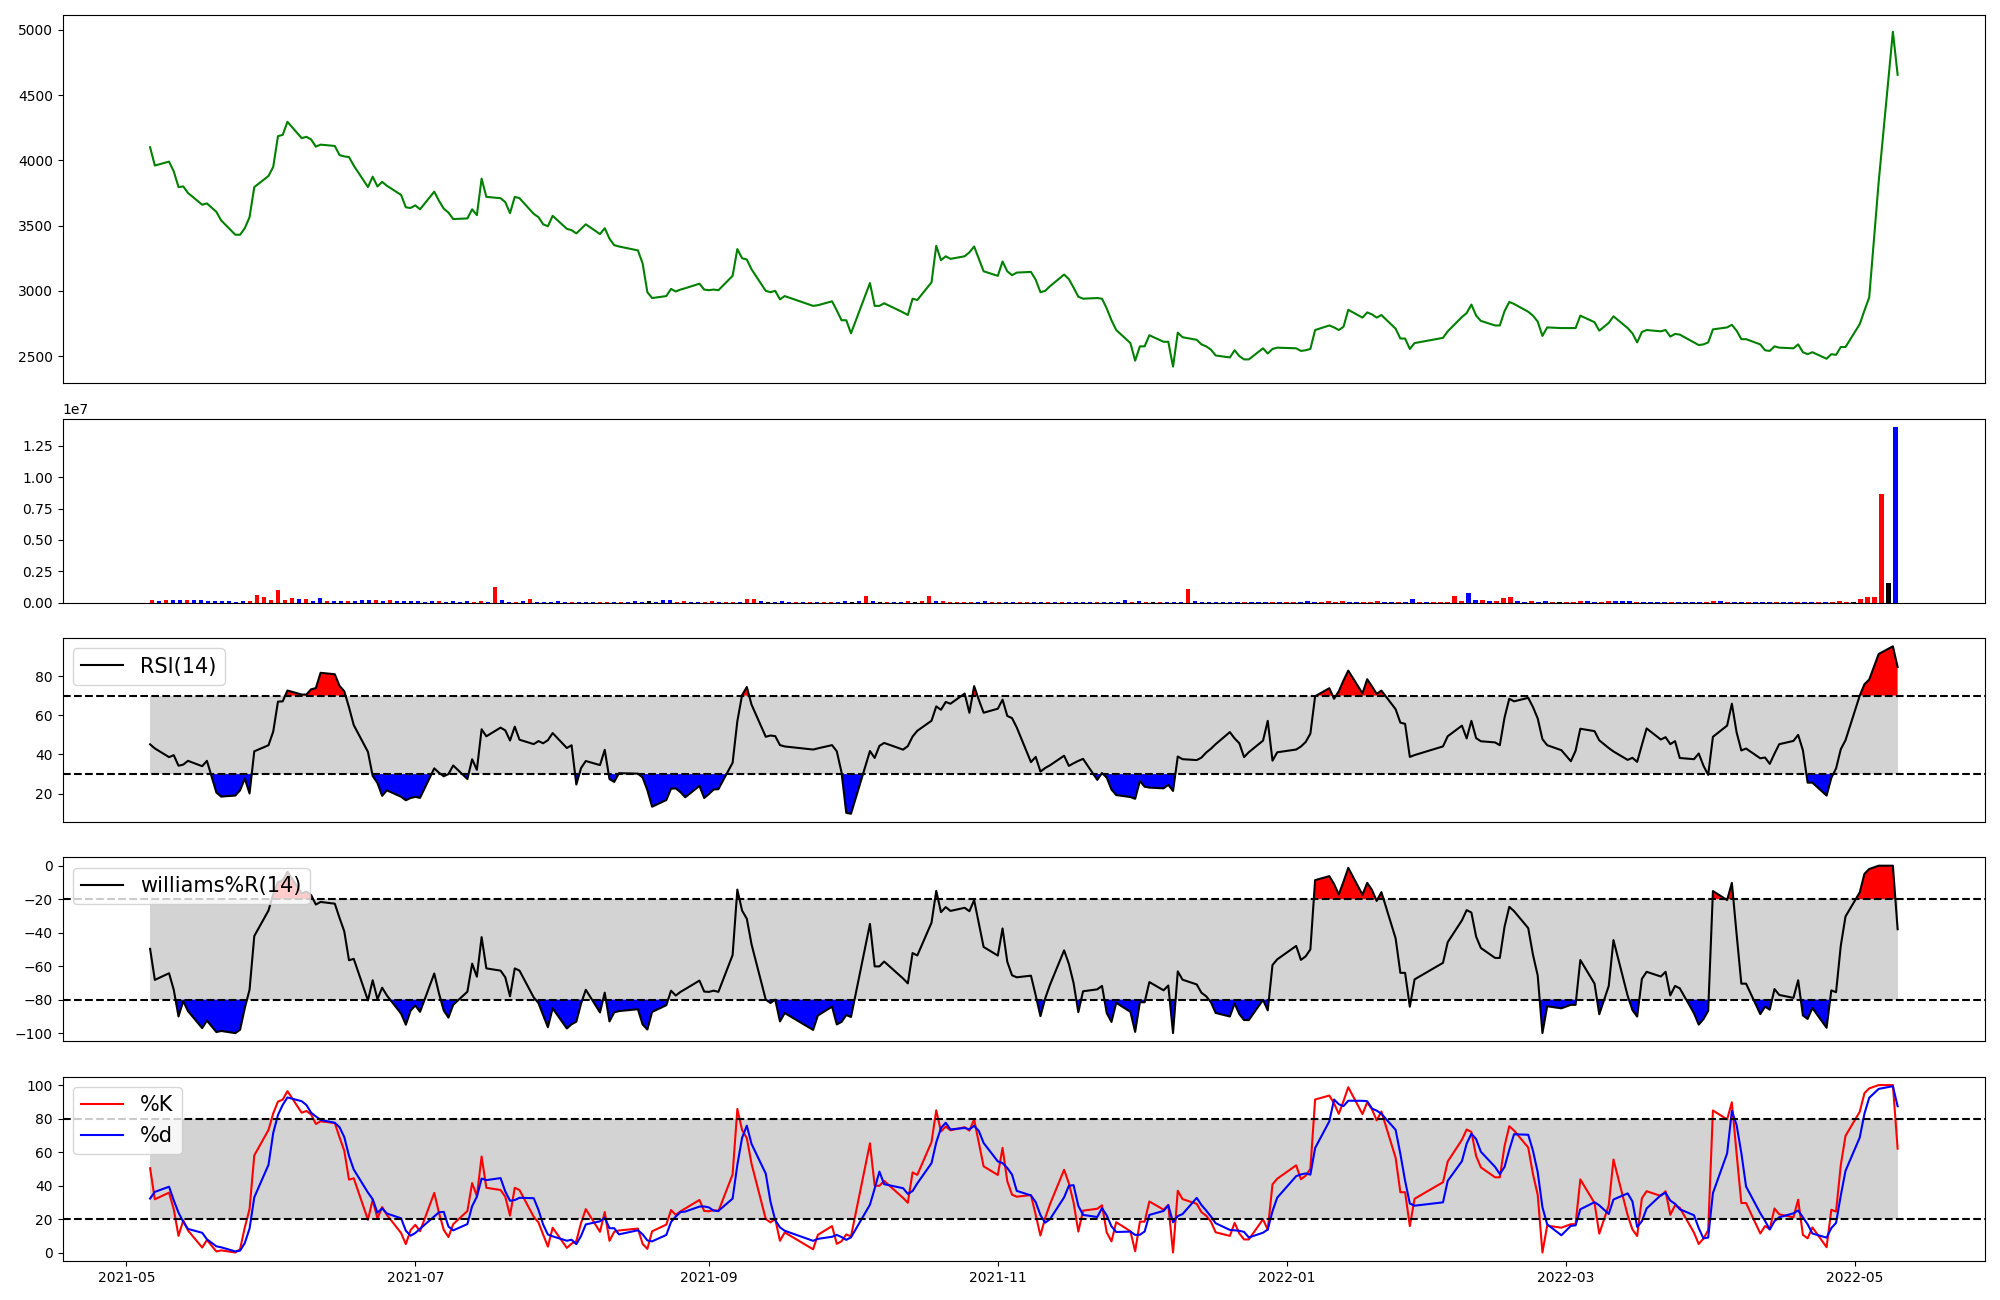Click the -100 Williams axis tick label

point(33,1033)
